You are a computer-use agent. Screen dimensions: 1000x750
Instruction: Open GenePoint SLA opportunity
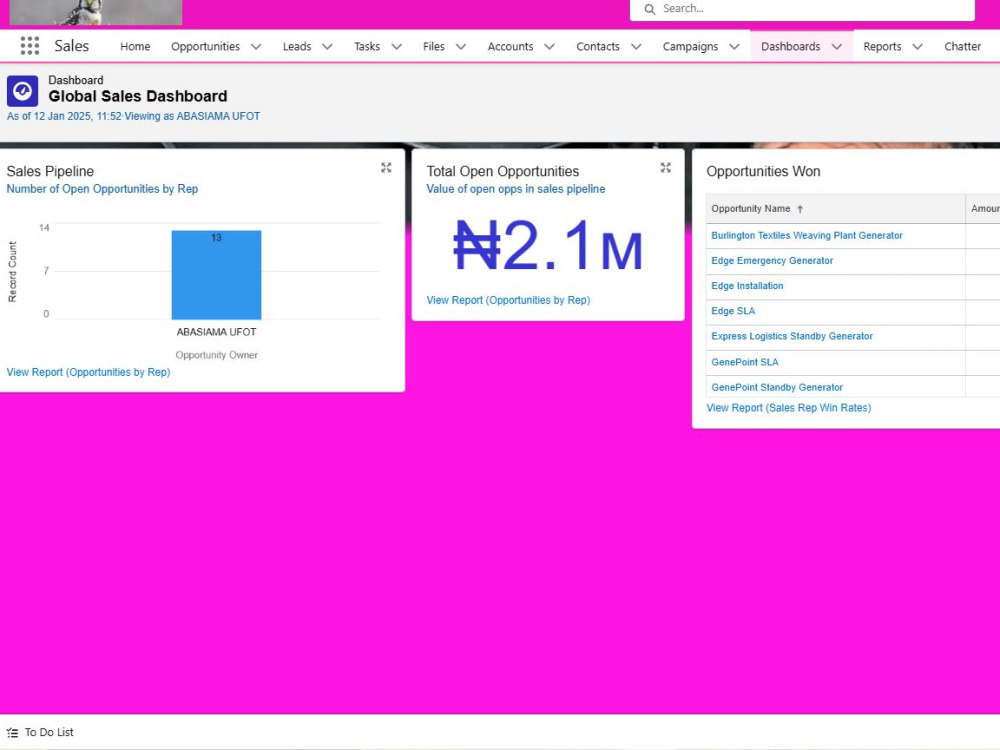[x=744, y=362]
